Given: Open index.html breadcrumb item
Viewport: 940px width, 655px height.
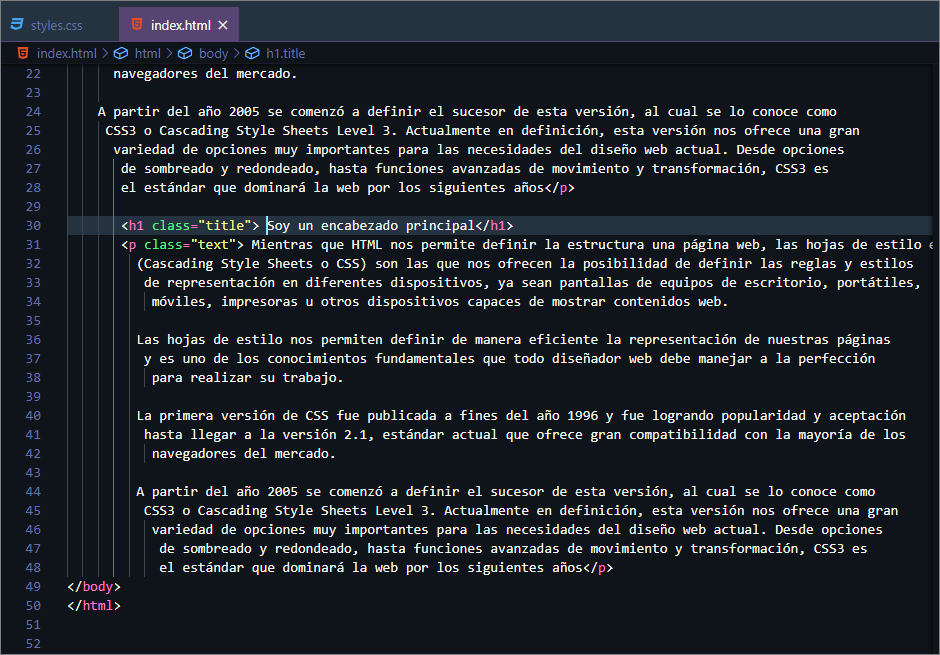Looking at the screenshot, I should coord(67,53).
